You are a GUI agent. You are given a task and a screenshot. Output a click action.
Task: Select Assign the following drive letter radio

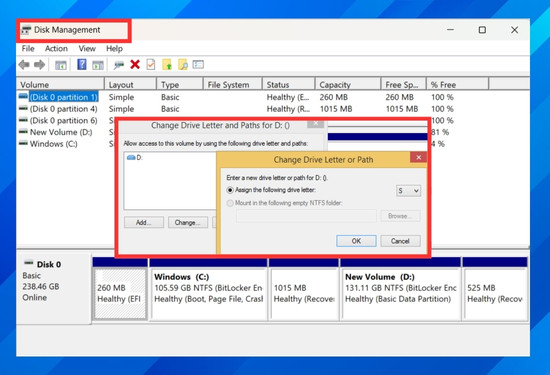230,190
